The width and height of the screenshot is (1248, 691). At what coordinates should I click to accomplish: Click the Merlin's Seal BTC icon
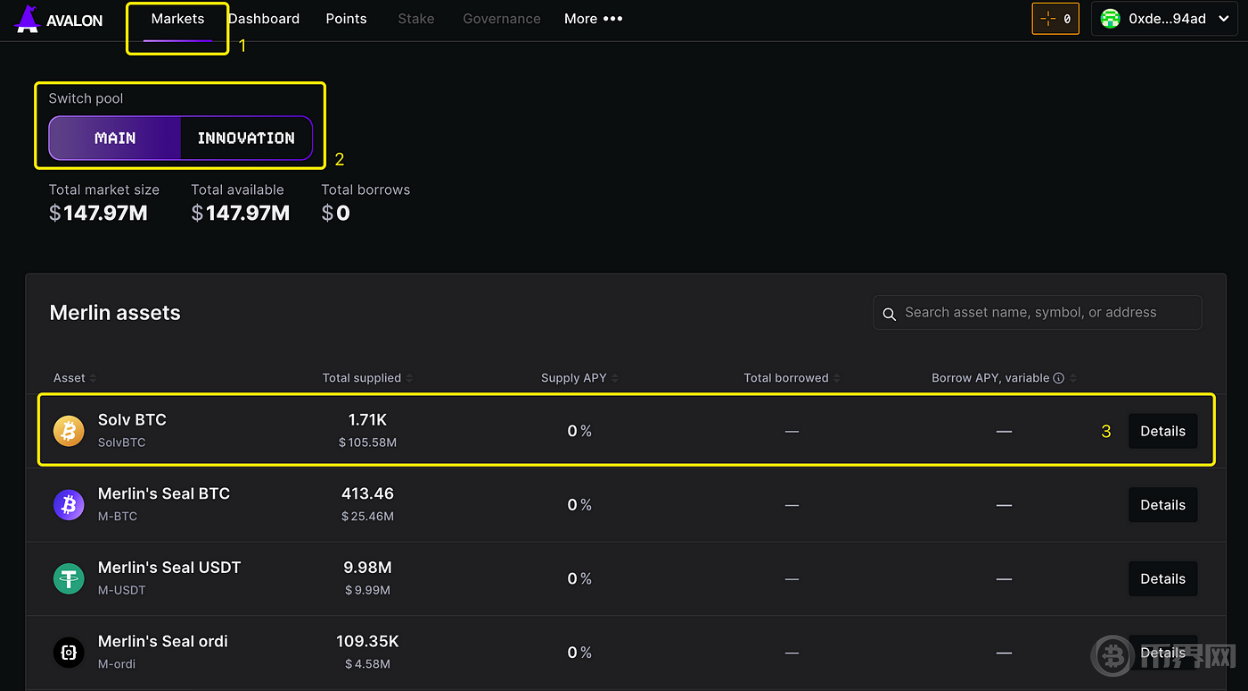pos(69,505)
